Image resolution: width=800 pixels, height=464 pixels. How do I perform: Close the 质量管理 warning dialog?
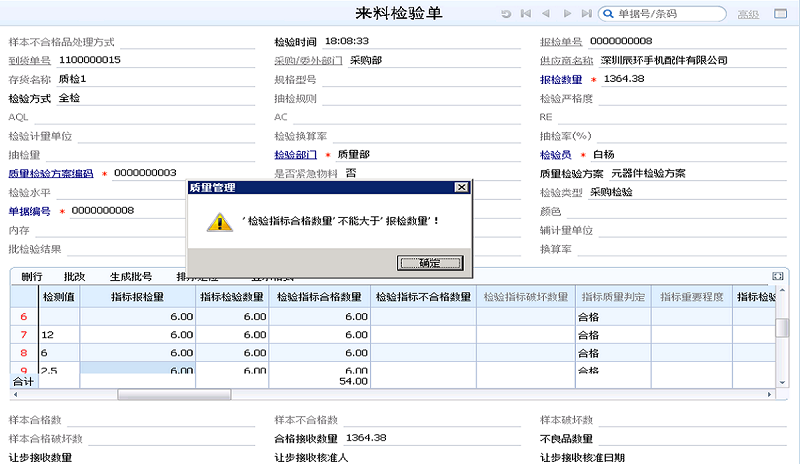pyautogui.click(x=461, y=187)
